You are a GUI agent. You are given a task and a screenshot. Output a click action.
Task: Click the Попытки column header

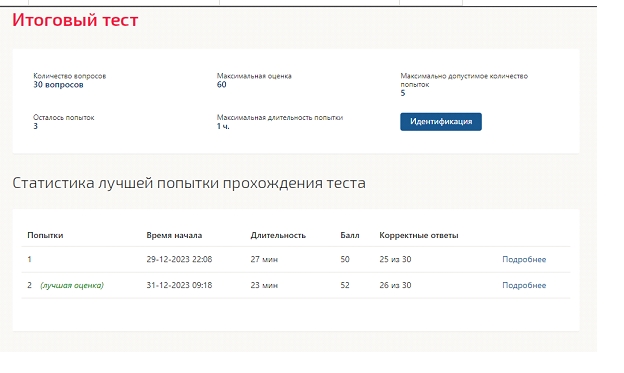click(x=45, y=235)
